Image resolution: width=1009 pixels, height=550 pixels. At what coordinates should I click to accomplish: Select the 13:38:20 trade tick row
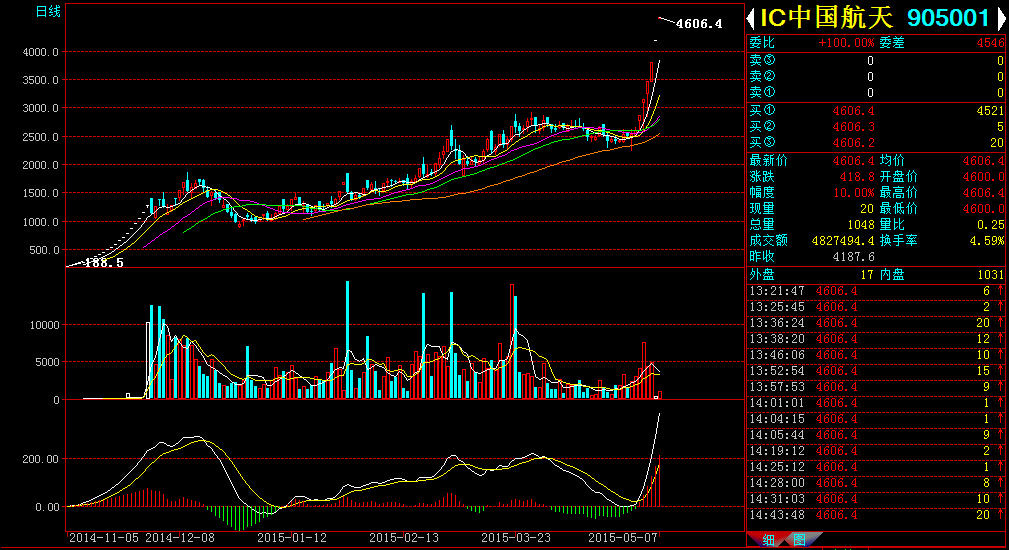(876, 339)
